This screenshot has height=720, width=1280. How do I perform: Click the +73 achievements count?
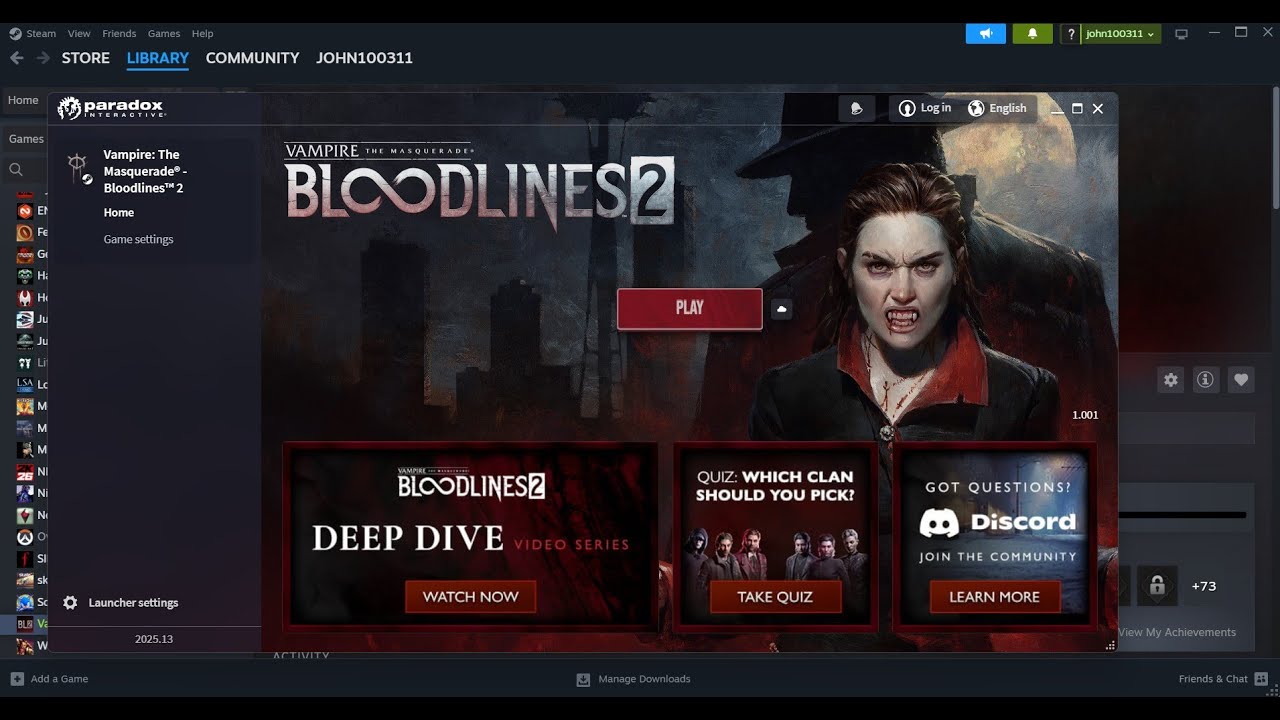click(x=1204, y=586)
